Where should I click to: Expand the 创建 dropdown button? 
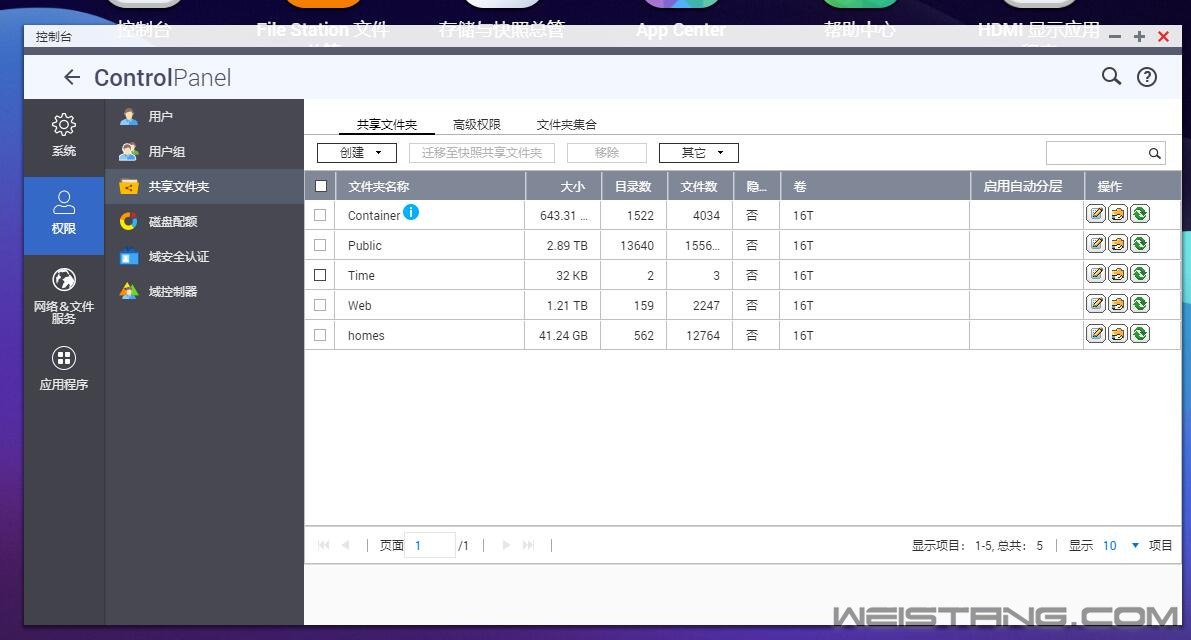click(x=357, y=153)
